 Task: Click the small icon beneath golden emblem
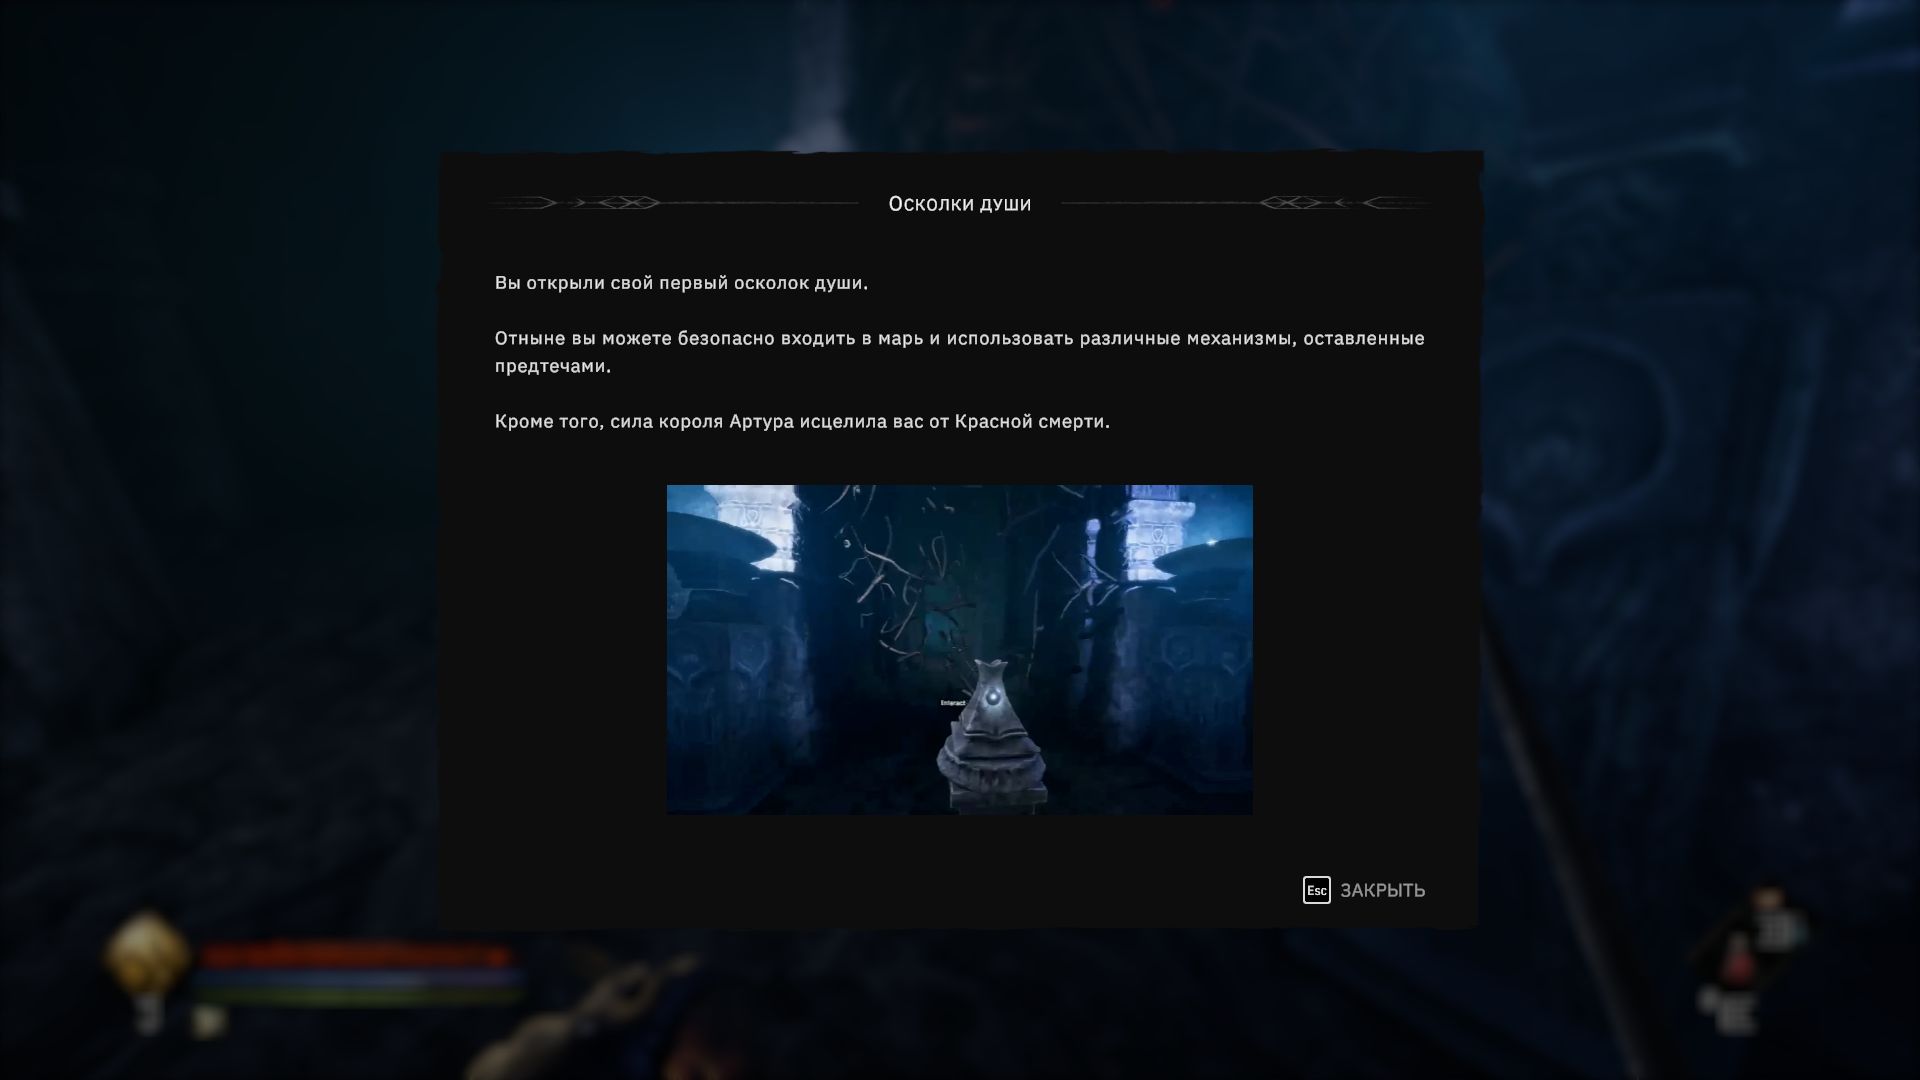[x=148, y=1014]
